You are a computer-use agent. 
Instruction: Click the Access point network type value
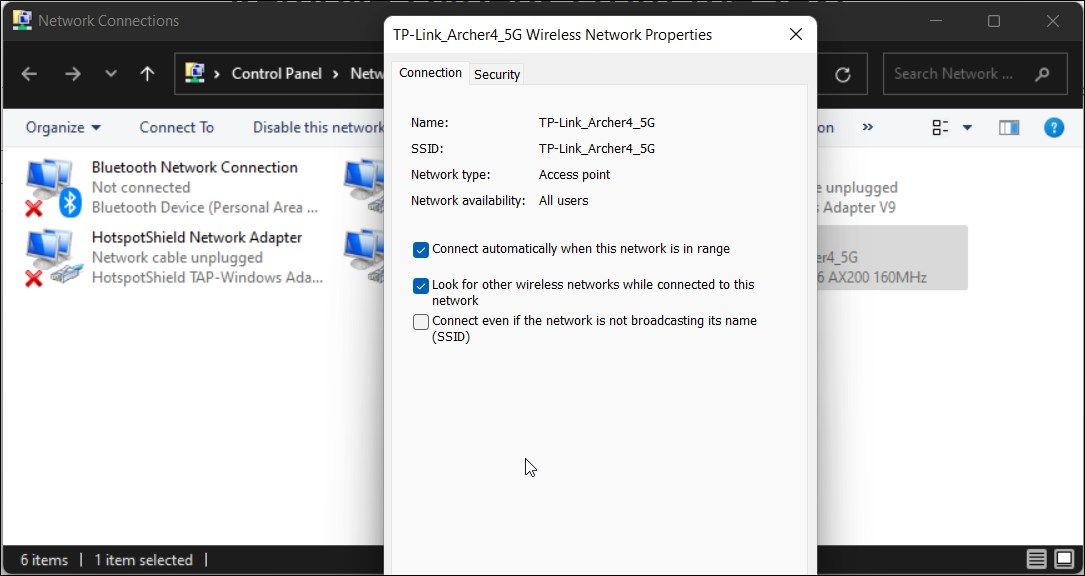point(574,174)
